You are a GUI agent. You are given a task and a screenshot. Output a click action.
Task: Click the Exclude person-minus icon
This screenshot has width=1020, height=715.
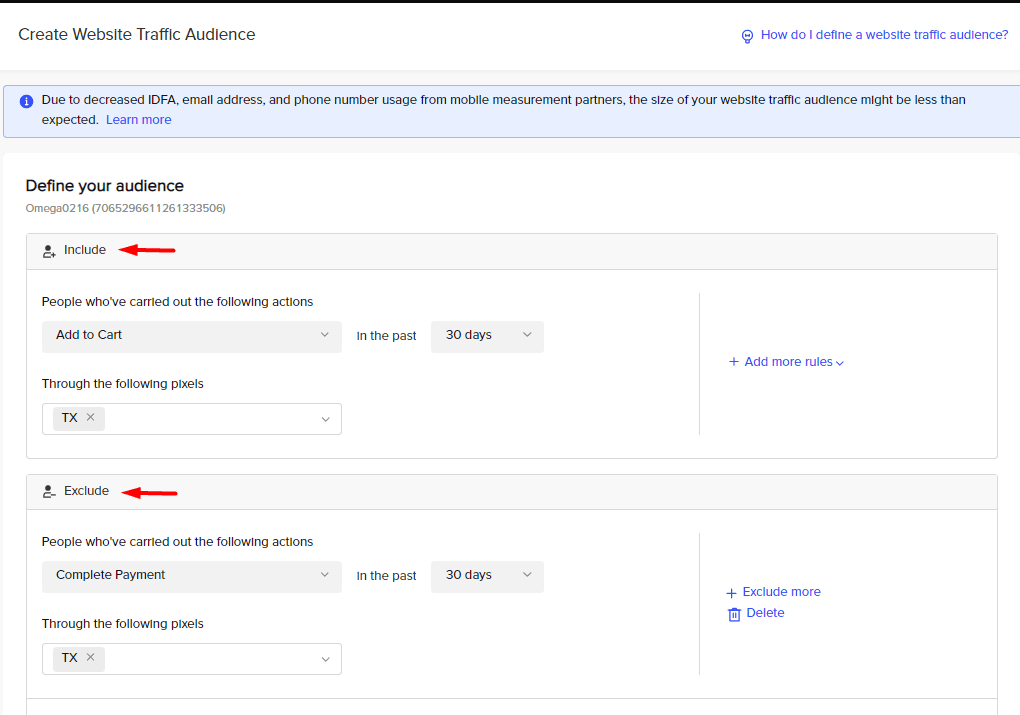tap(49, 492)
